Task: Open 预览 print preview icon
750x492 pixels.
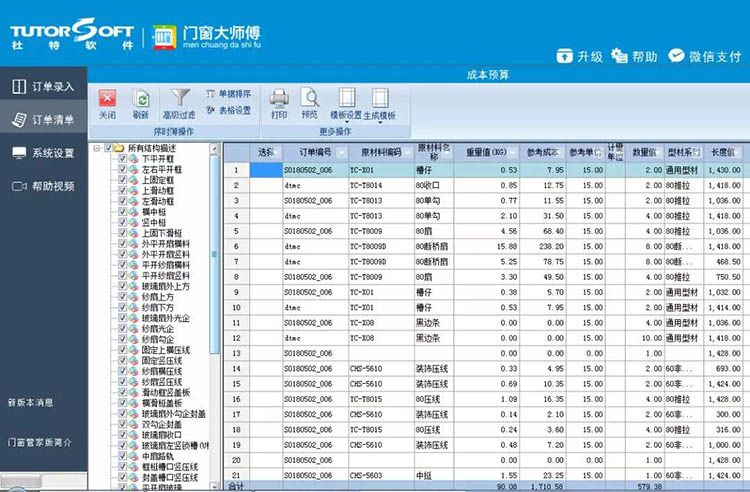Action: 310,99
